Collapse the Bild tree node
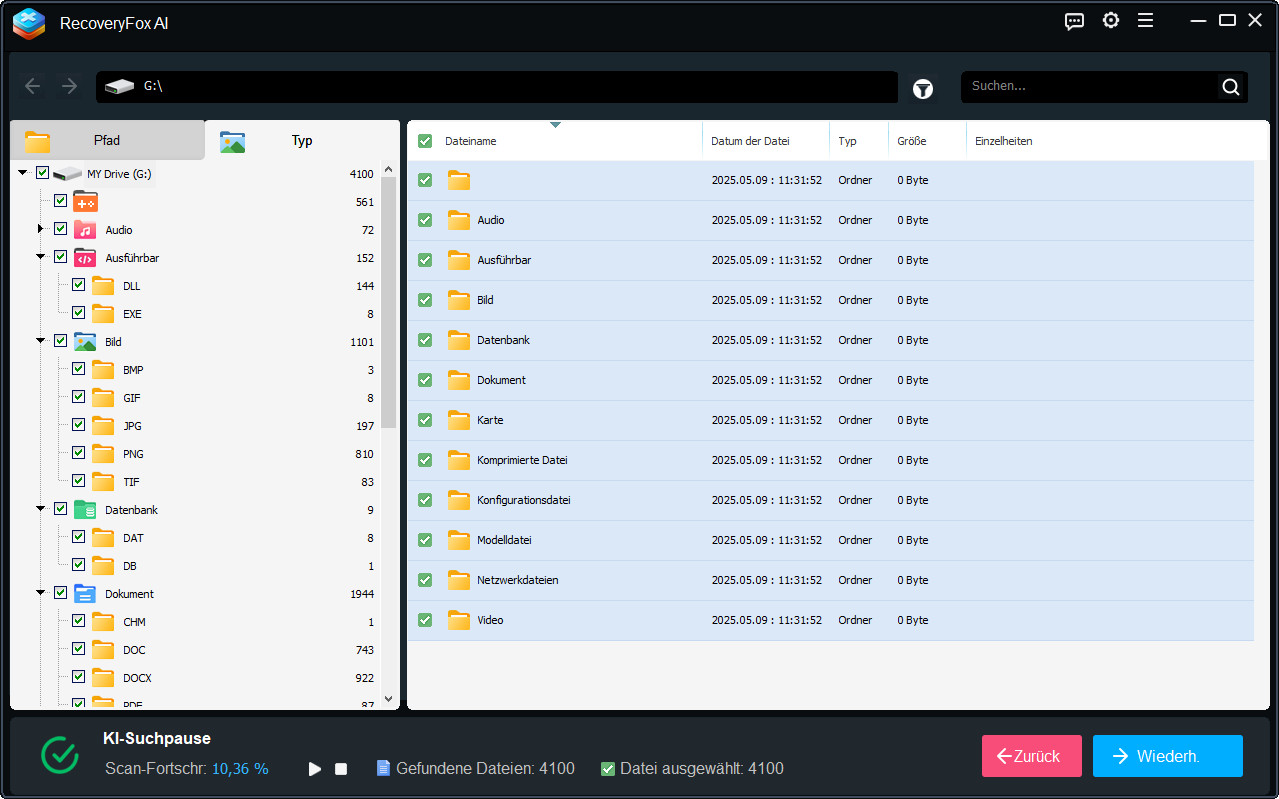This screenshot has height=799, width=1279. point(41,341)
